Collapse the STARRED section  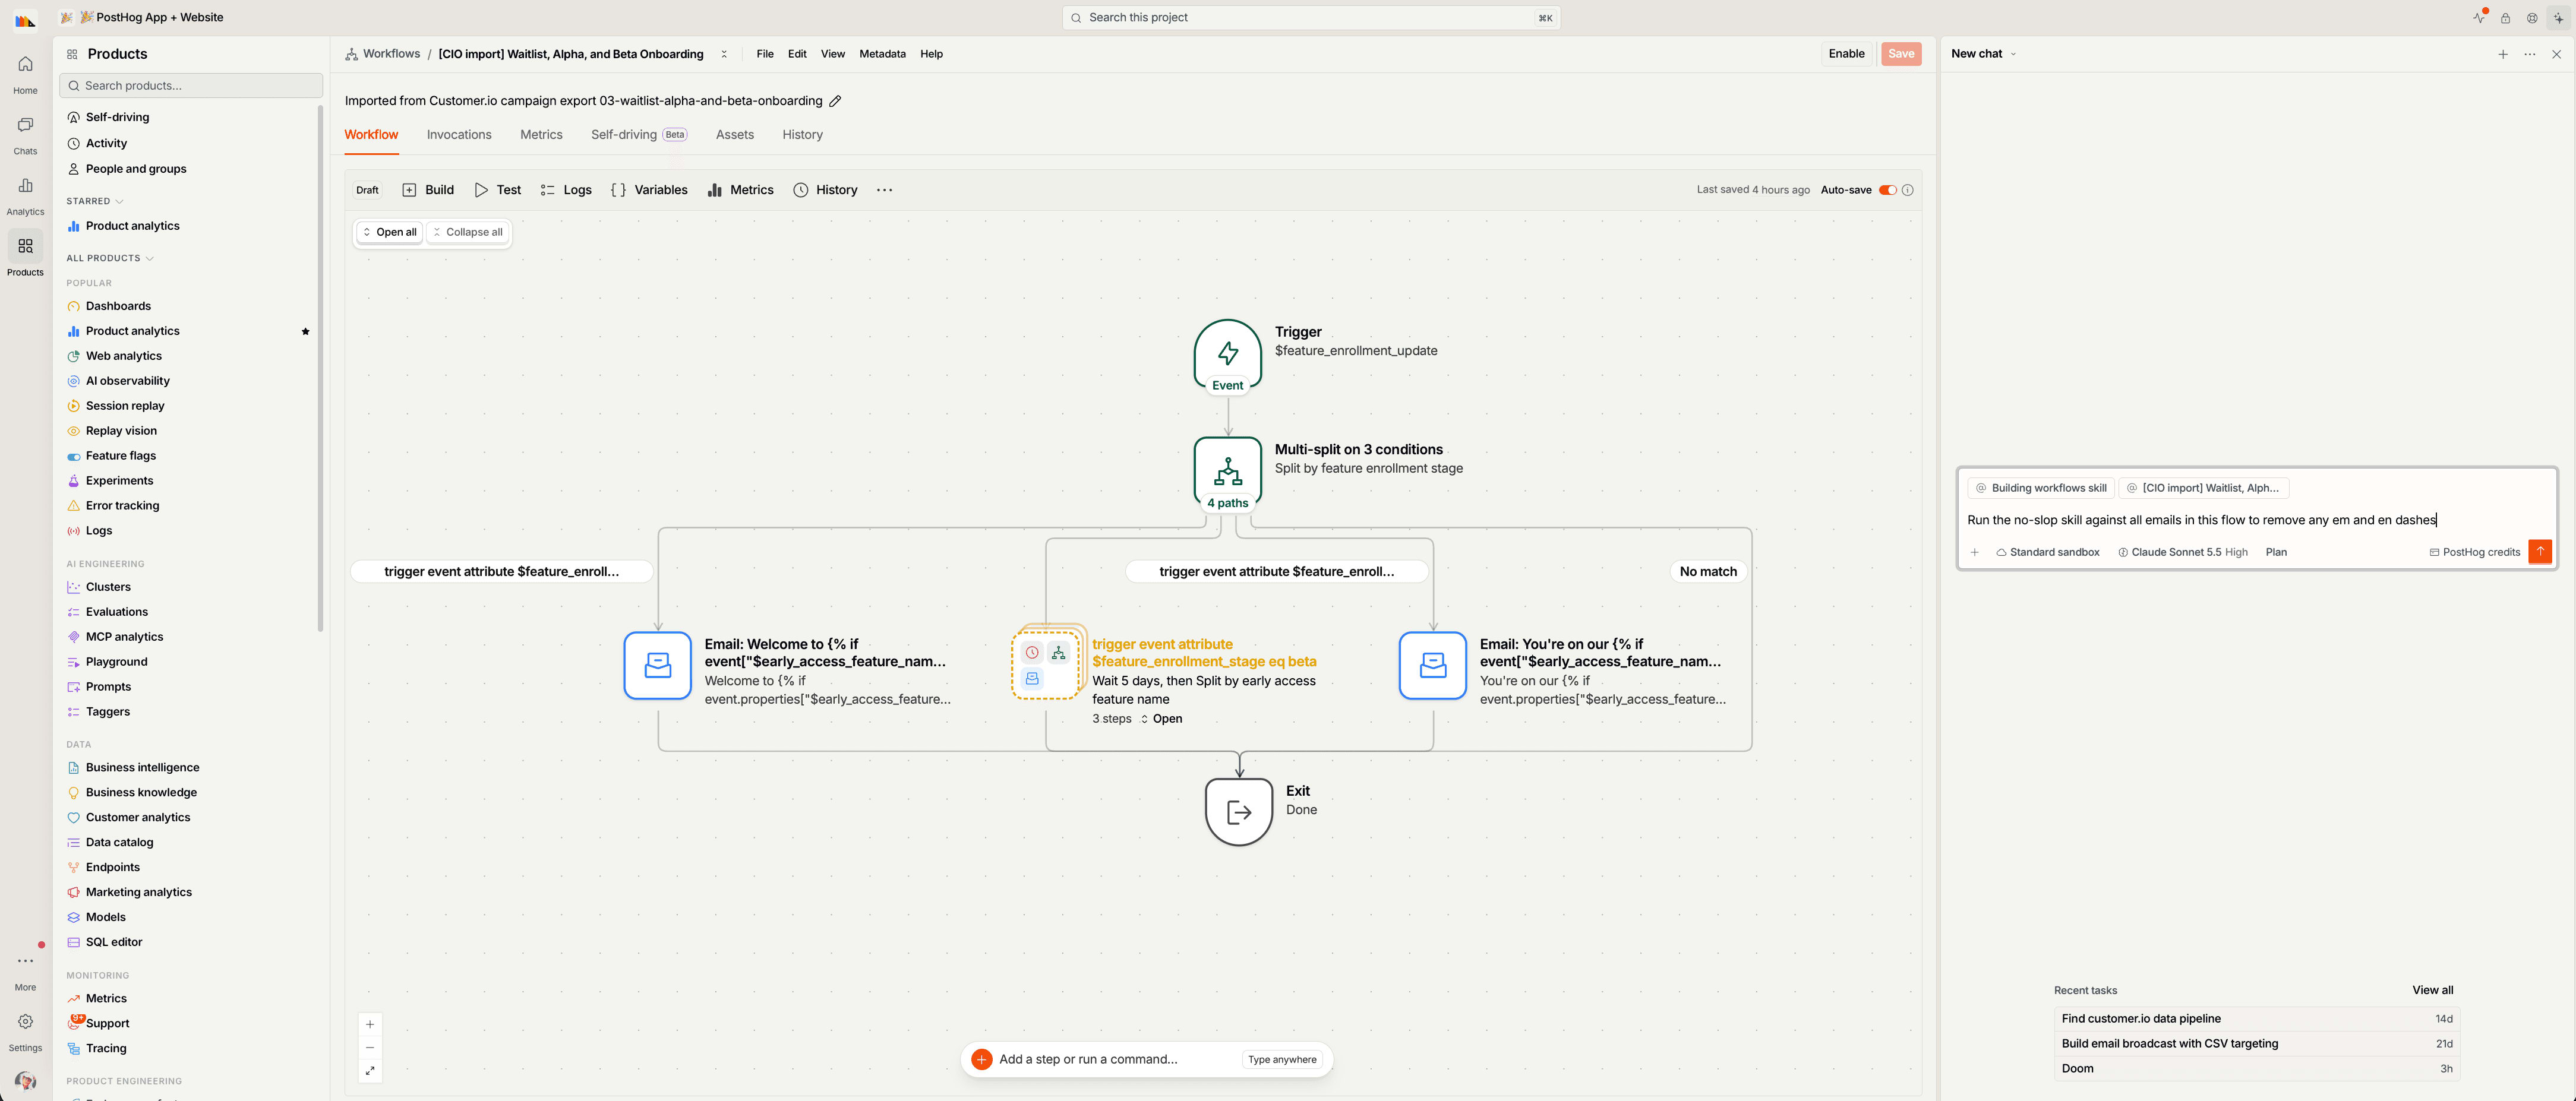coord(95,201)
